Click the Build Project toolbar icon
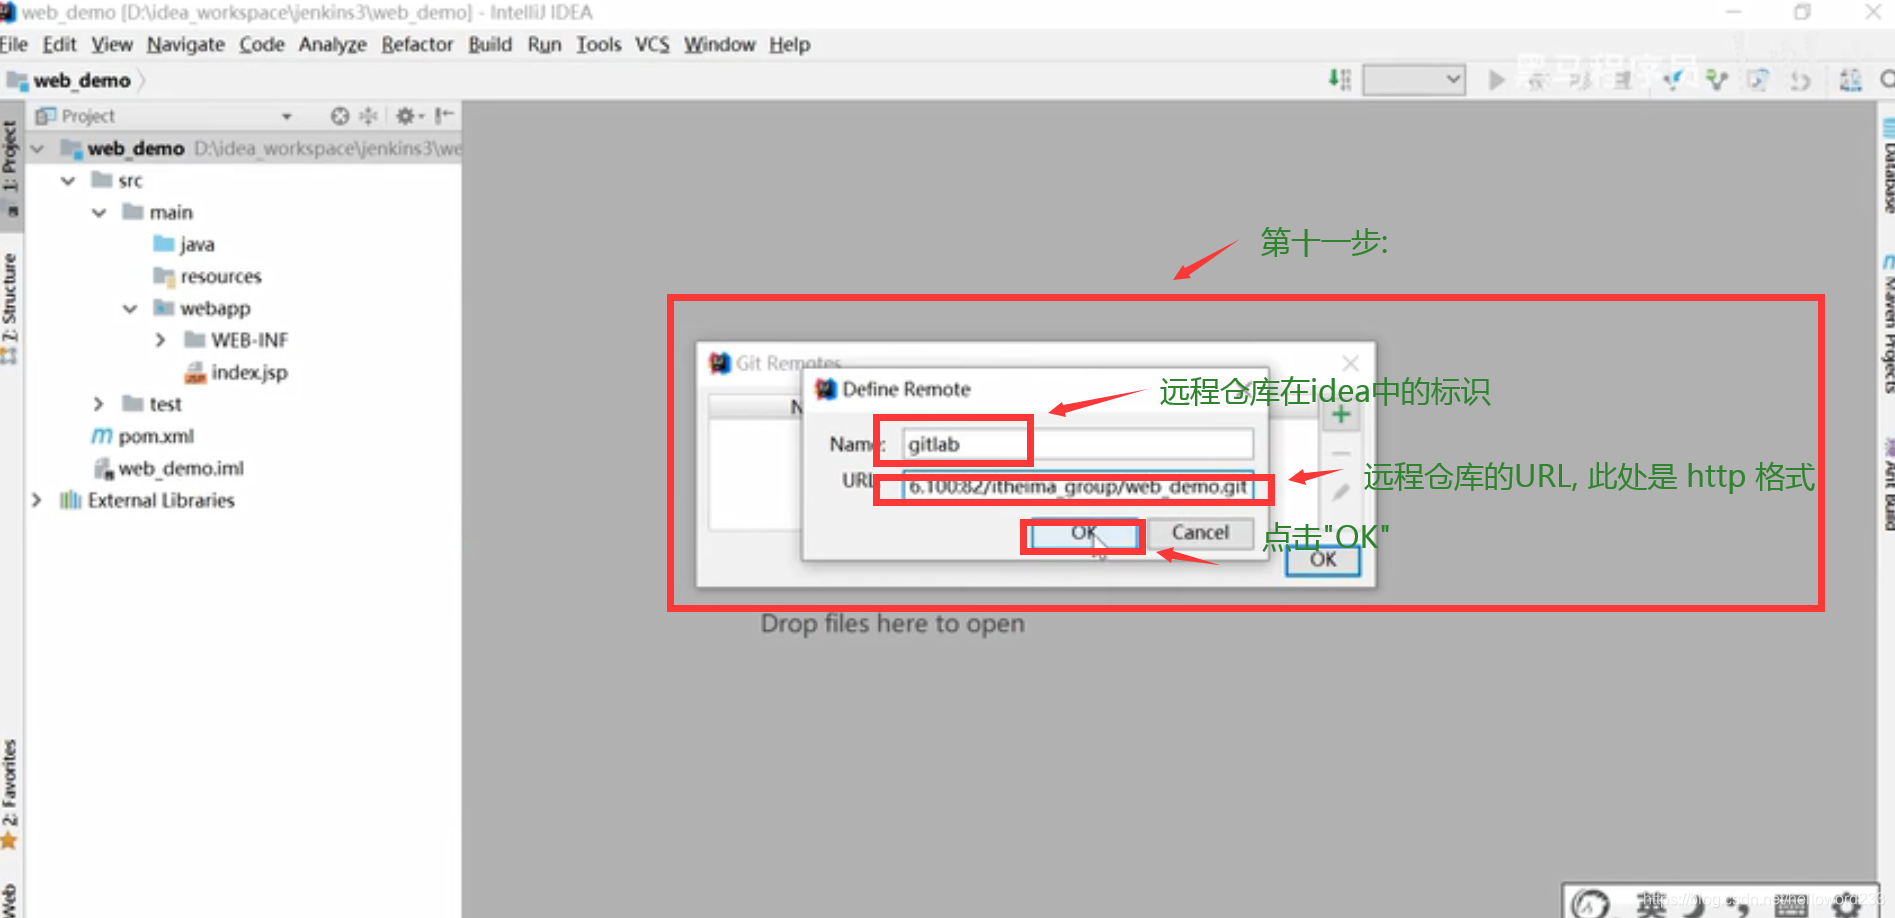1895x918 pixels. 1340,79
